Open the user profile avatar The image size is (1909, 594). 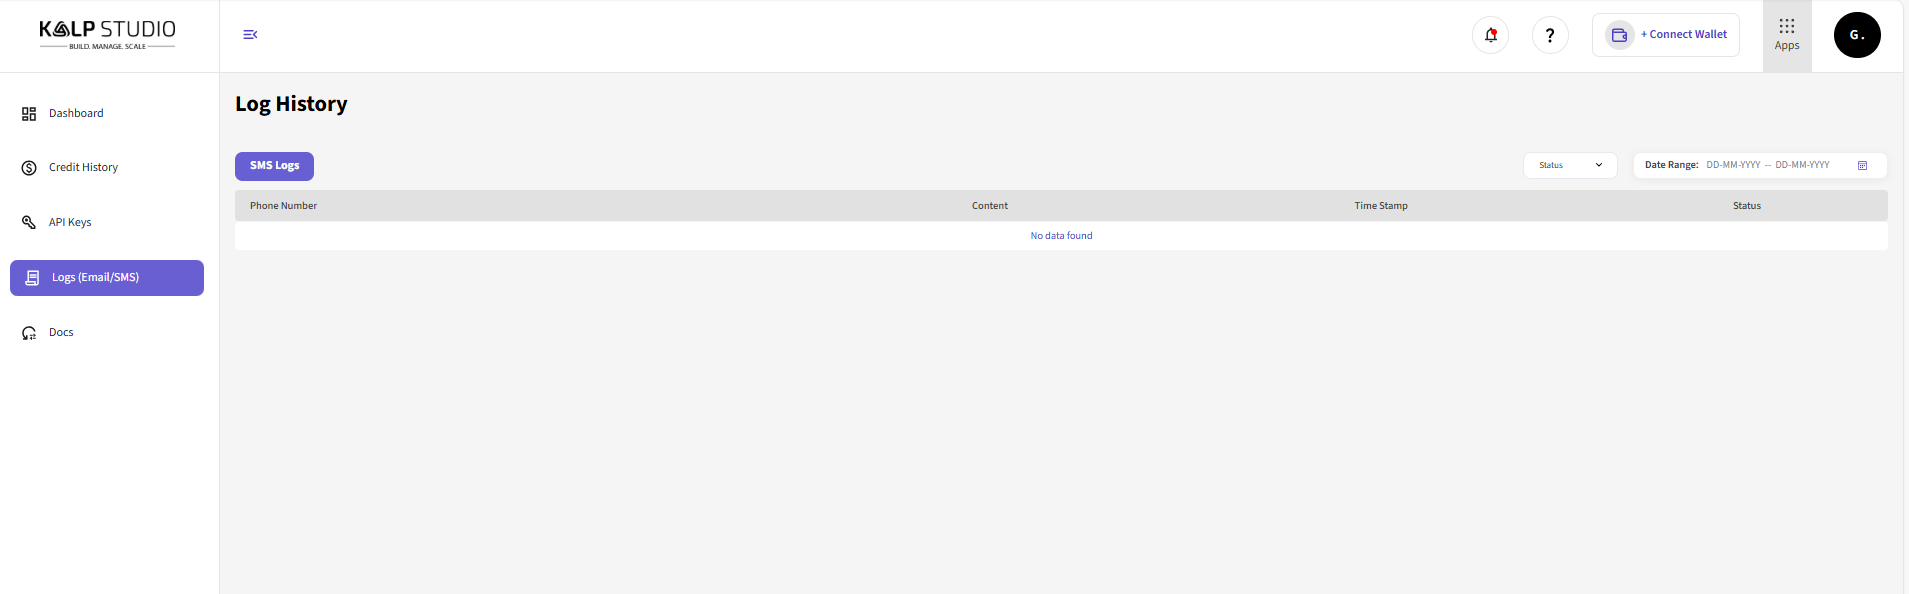[x=1856, y=35]
